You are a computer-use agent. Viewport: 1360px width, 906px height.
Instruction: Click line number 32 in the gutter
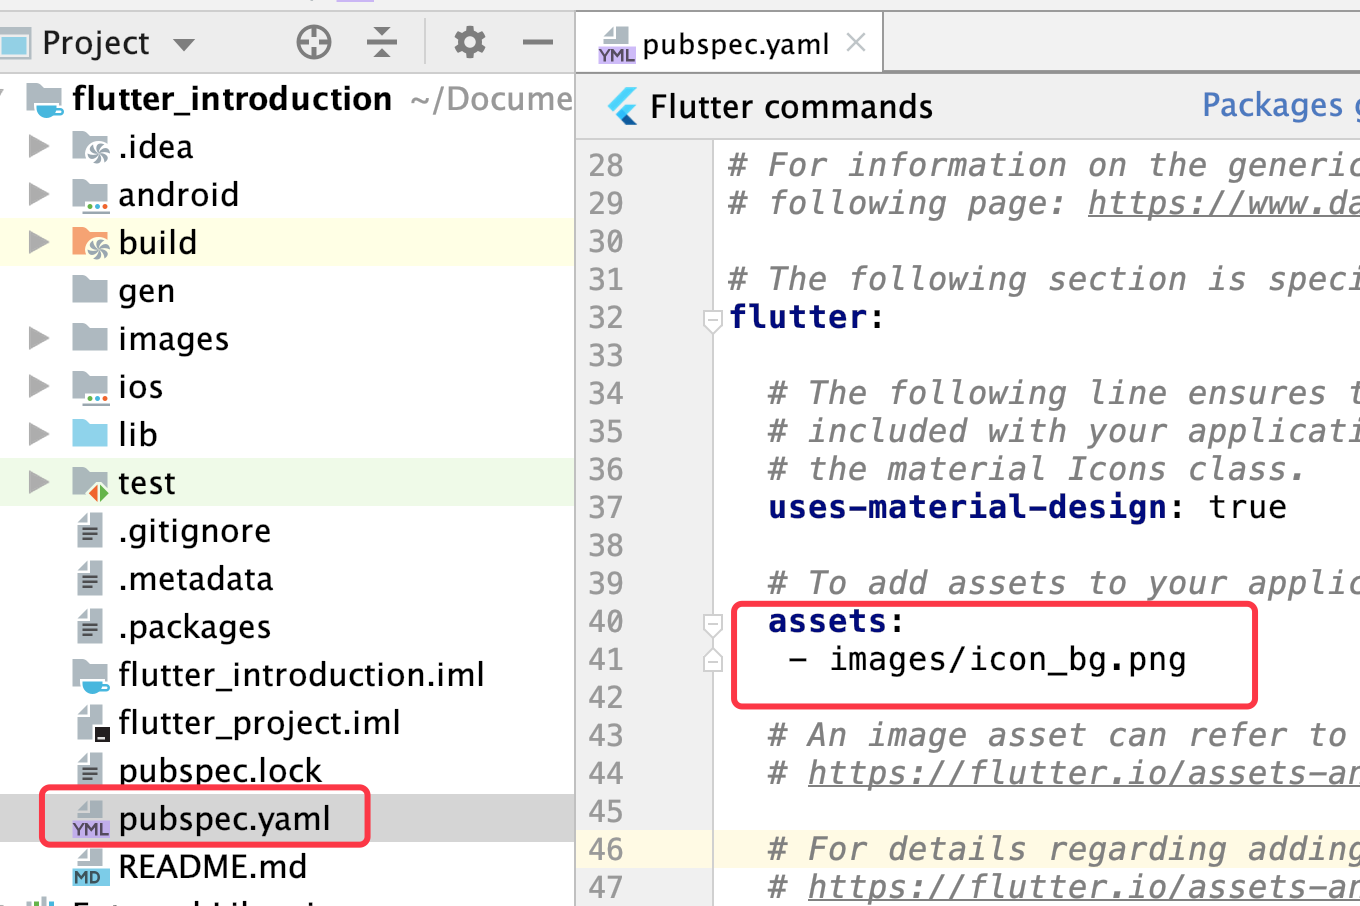pyautogui.click(x=606, y=318)
